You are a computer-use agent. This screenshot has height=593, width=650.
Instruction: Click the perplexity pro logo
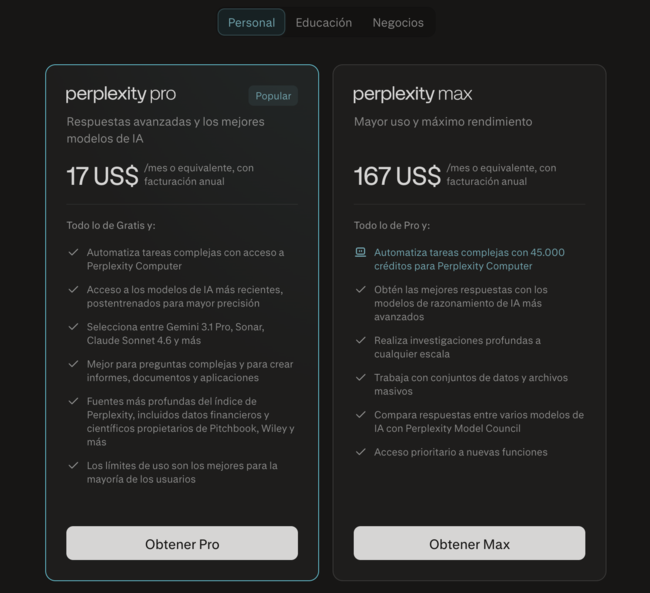point(121,95)
